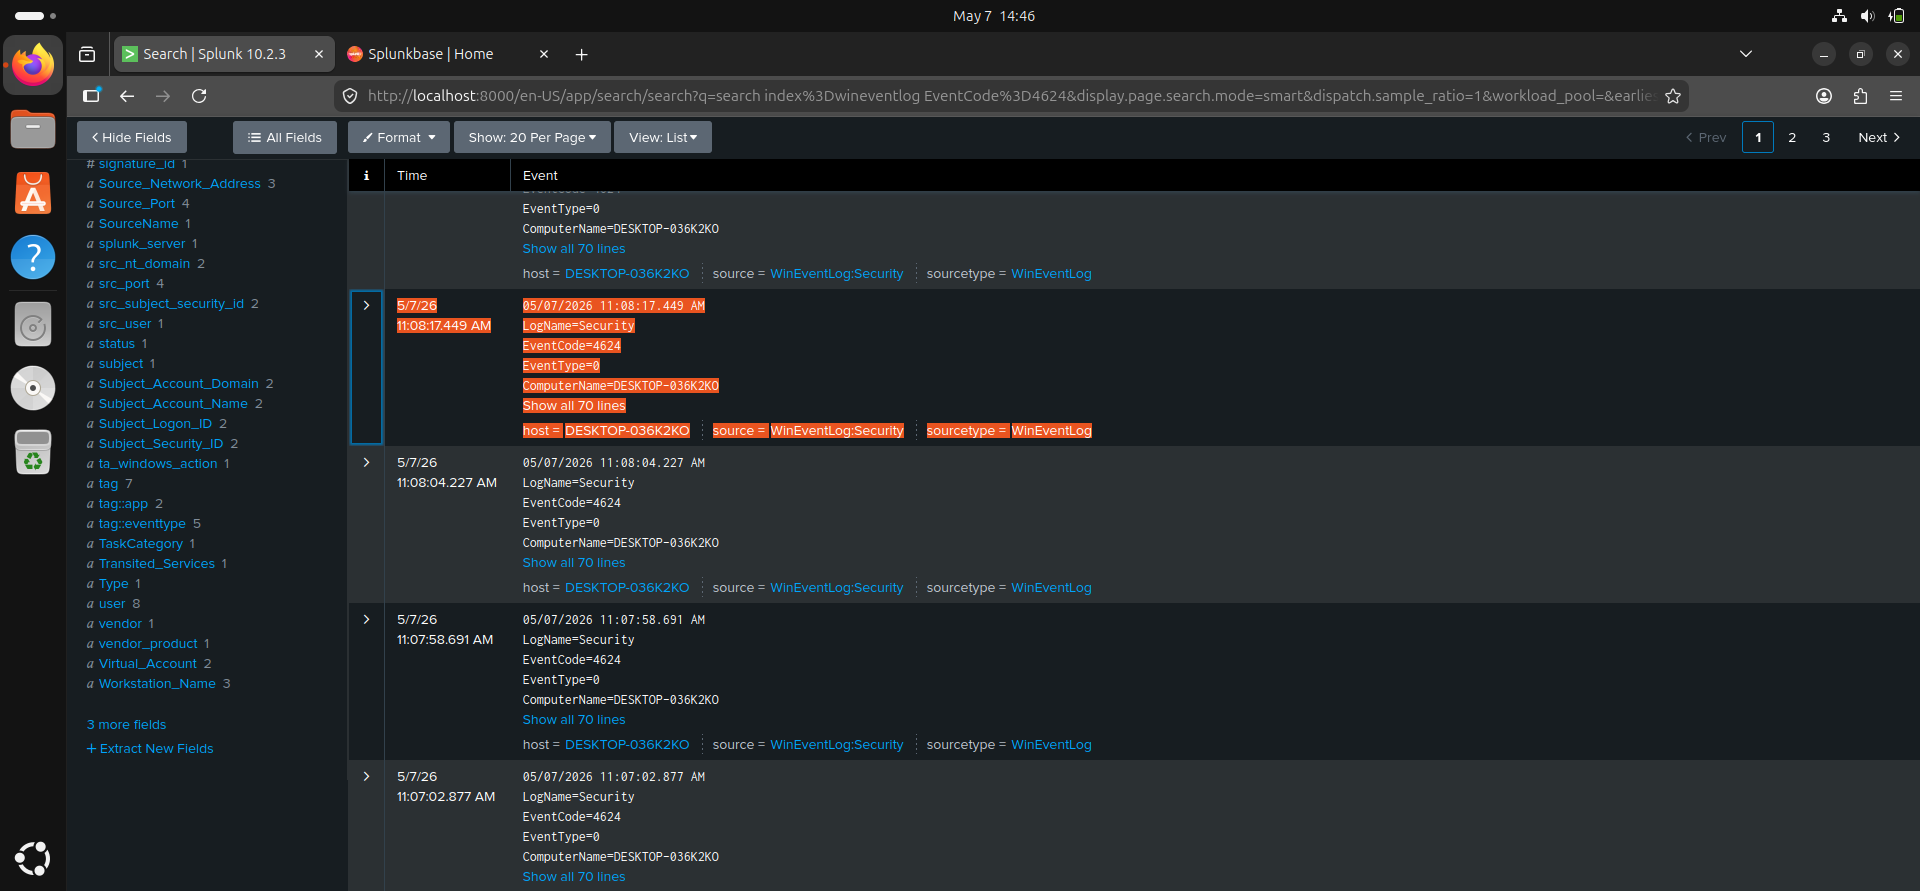Viewport: 1920px width, 891px height.
Task: Bookmark this page with star icon
Action: 1672,96
